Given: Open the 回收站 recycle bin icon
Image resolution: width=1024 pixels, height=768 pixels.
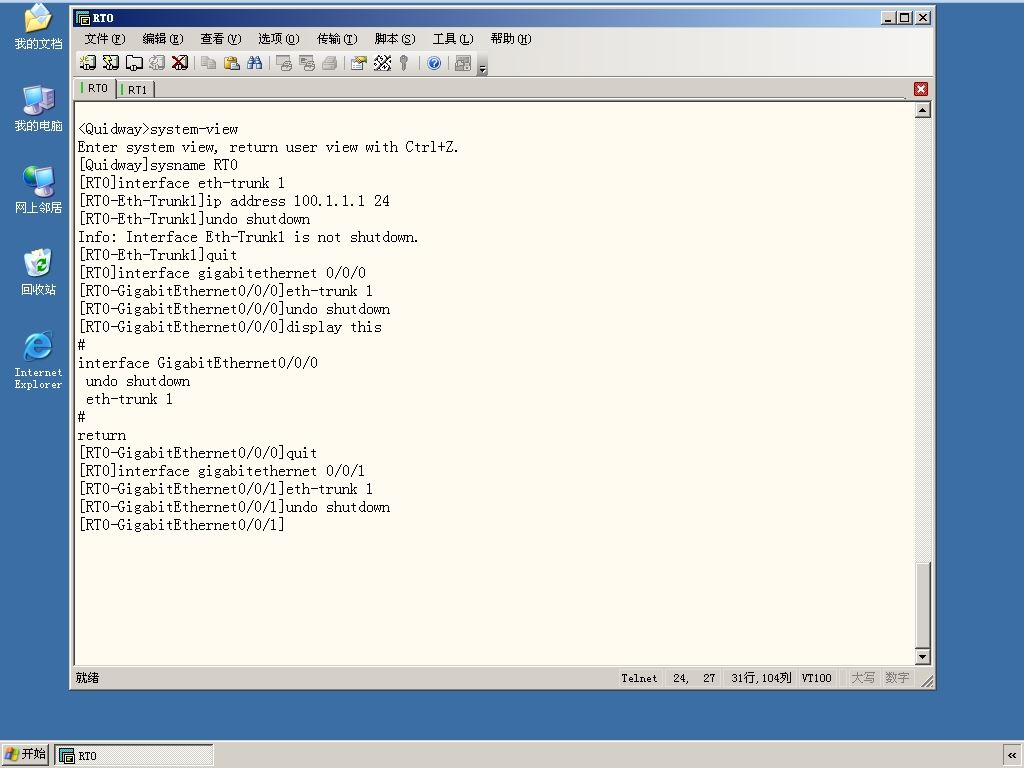Looking at the screenshot, I should pyautogui.click(x=39, y=272).
